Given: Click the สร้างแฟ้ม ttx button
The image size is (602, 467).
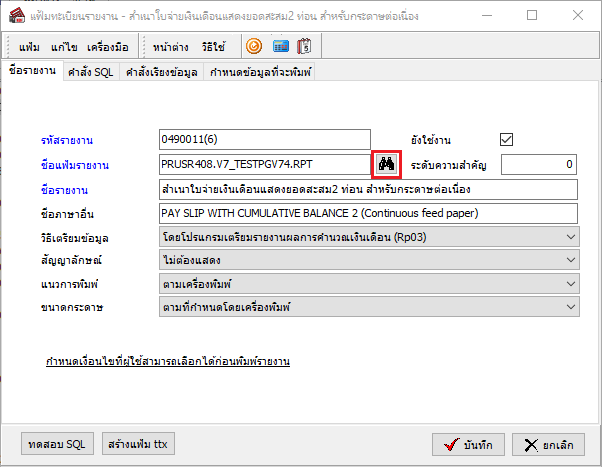Looking at the screenshot, I should (x=140, y=443).
